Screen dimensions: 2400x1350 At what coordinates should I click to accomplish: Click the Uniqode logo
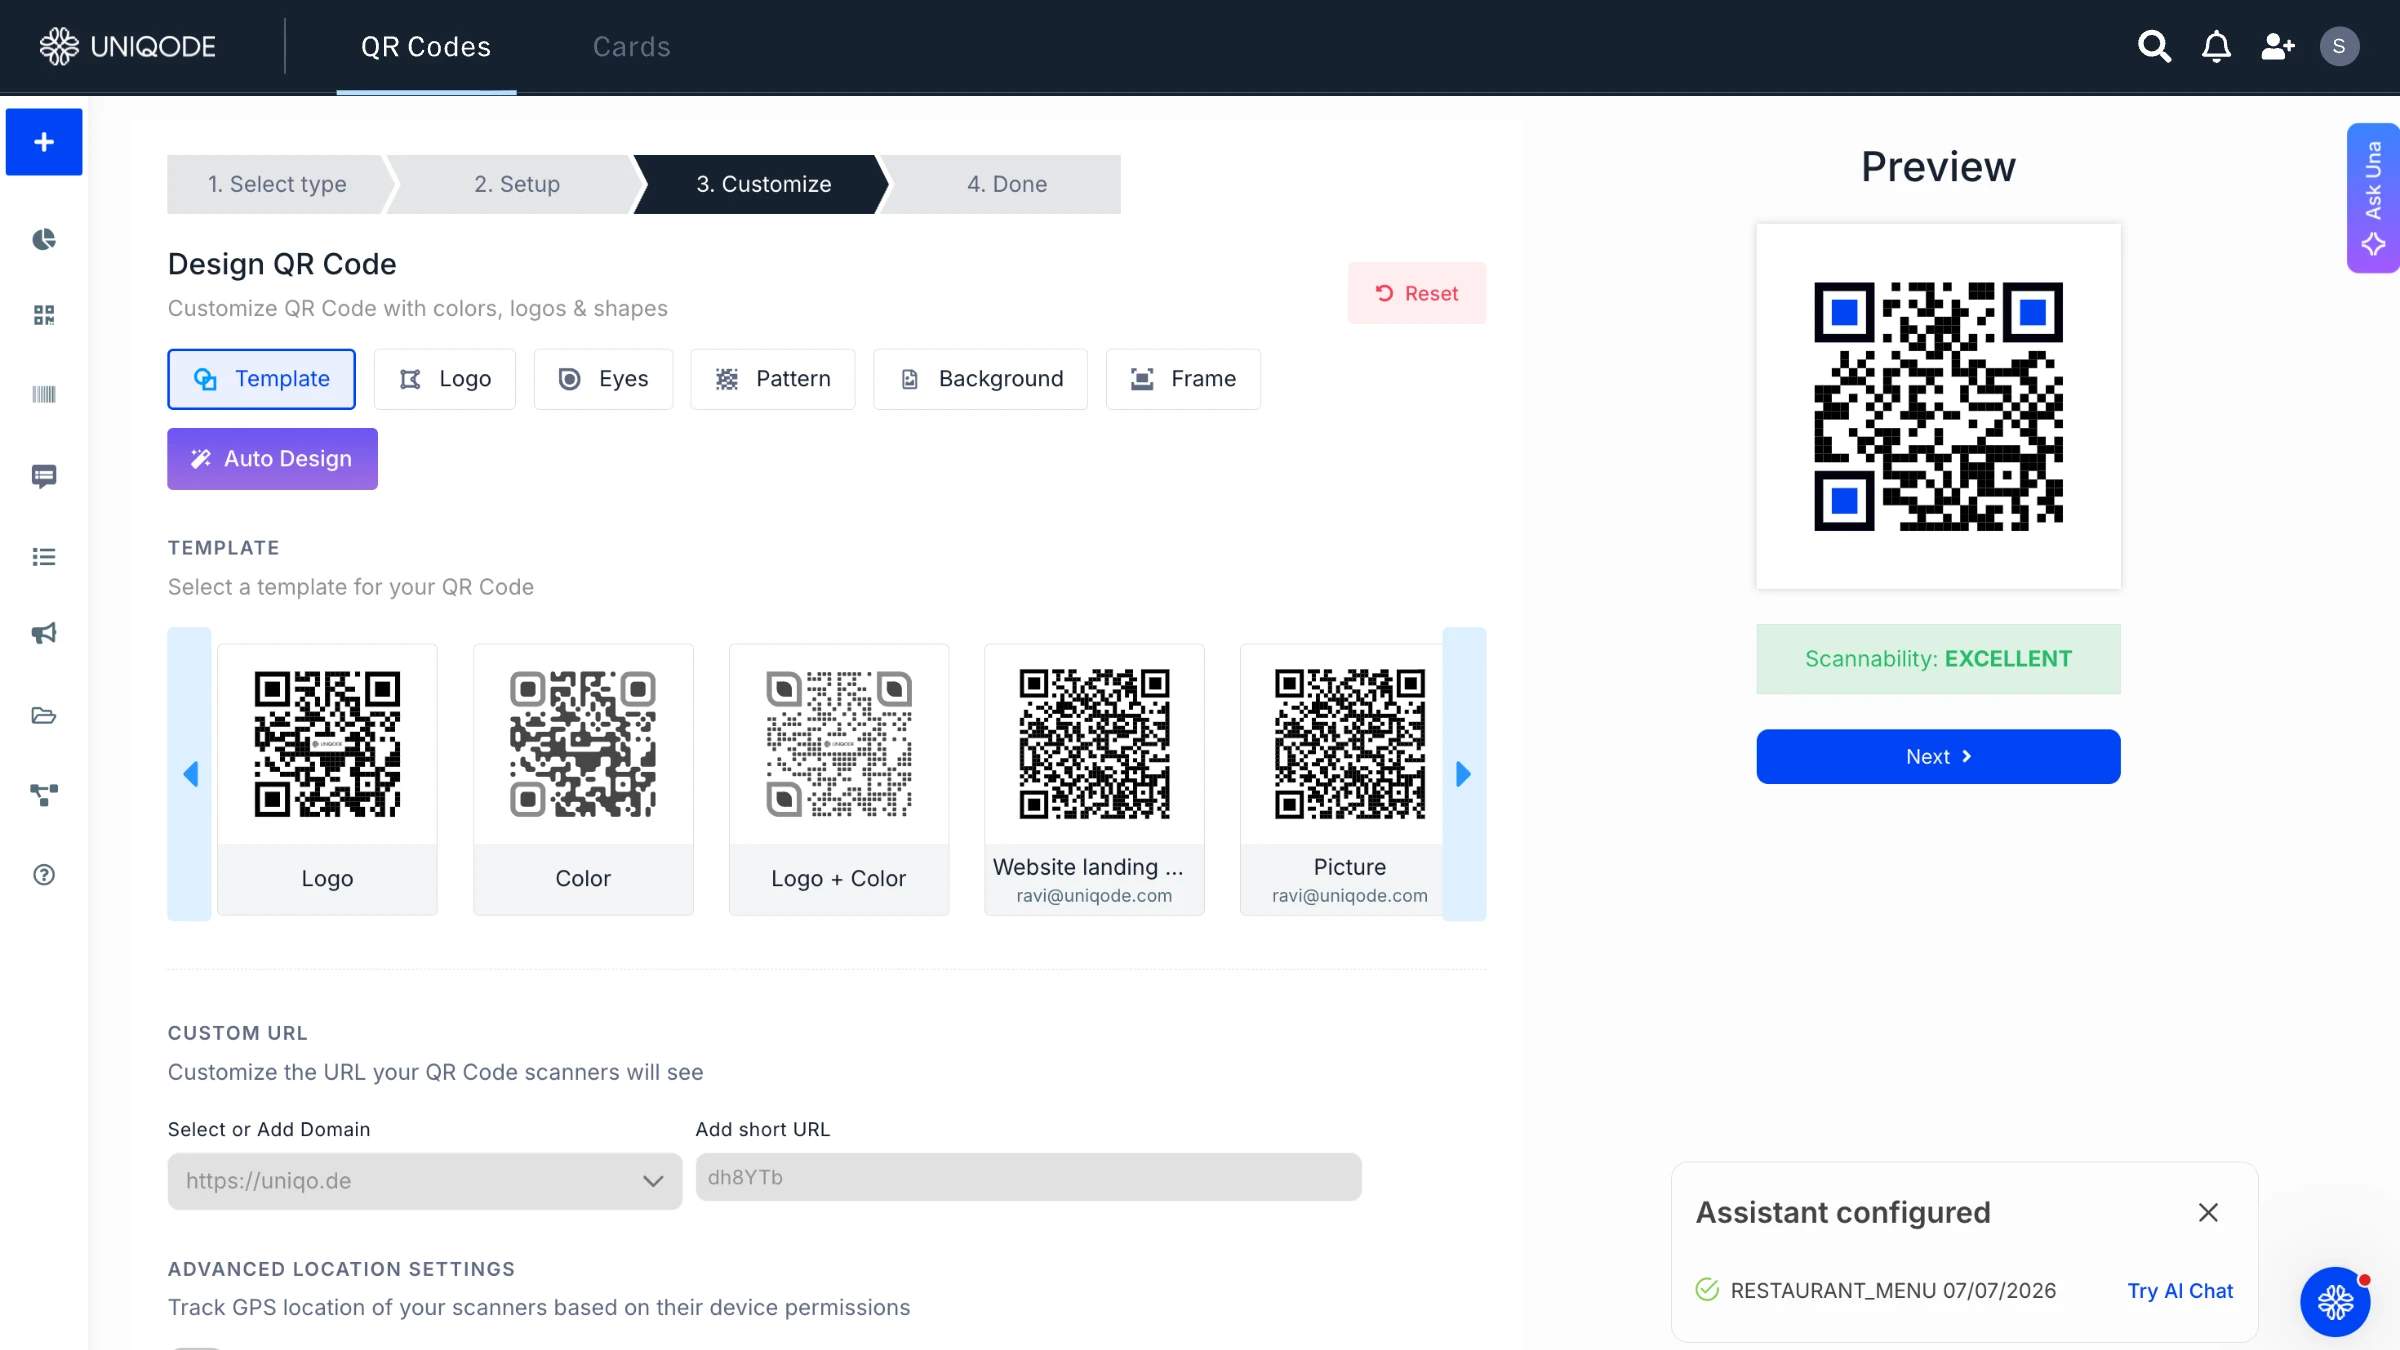pos(127,46)
